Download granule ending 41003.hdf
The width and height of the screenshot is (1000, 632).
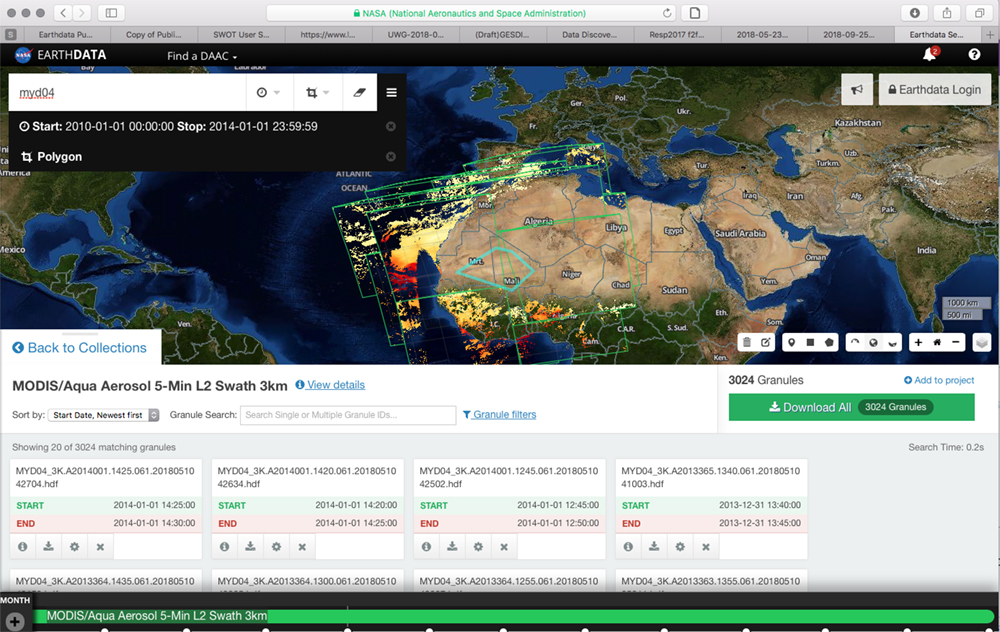[x=654, y=547]
